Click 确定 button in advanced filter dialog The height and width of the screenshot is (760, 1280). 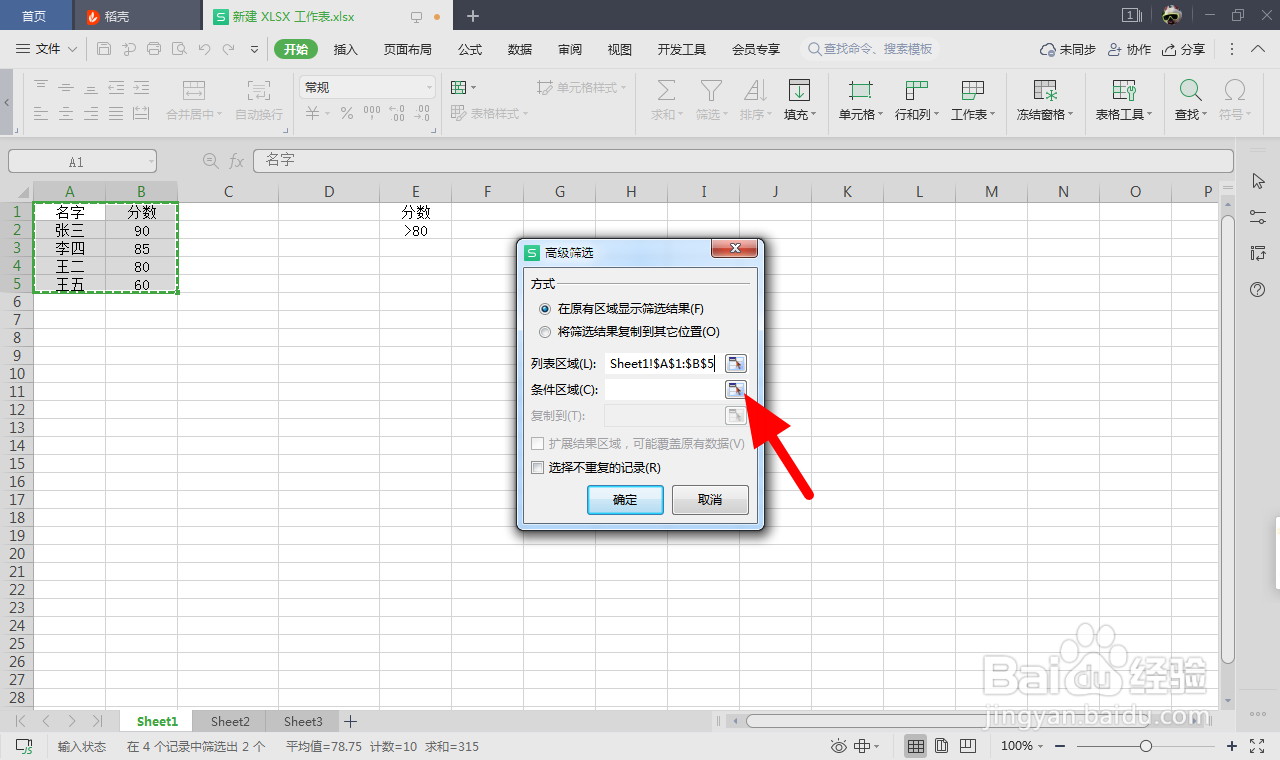tap(625, 500)
